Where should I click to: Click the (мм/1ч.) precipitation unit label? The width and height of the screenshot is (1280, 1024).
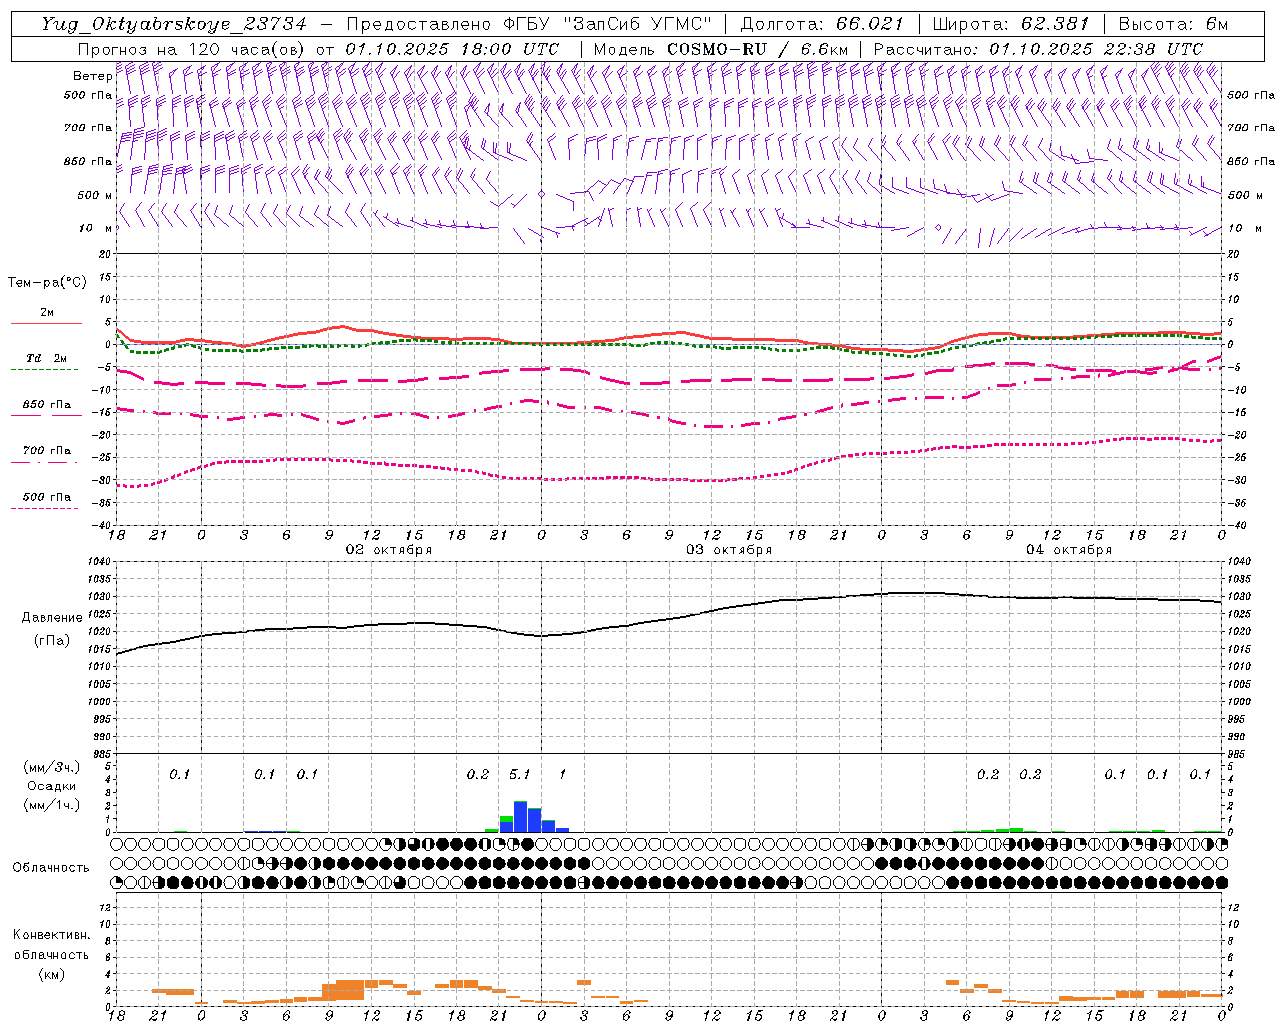coord(52,805)
